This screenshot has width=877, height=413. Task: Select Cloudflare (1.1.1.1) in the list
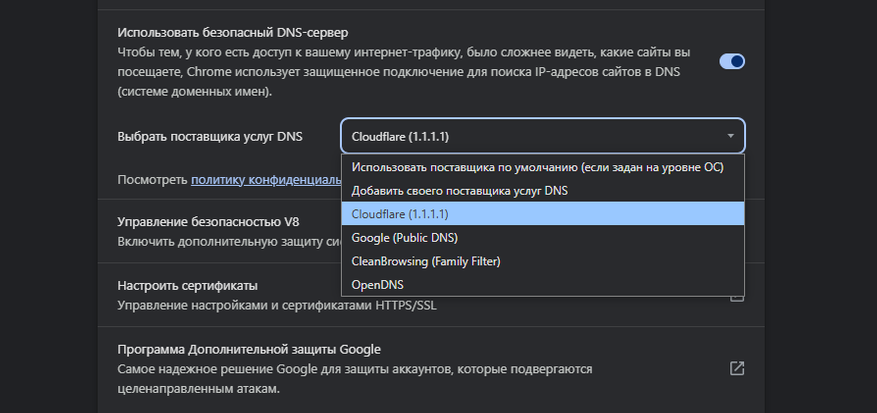[400, 214]
